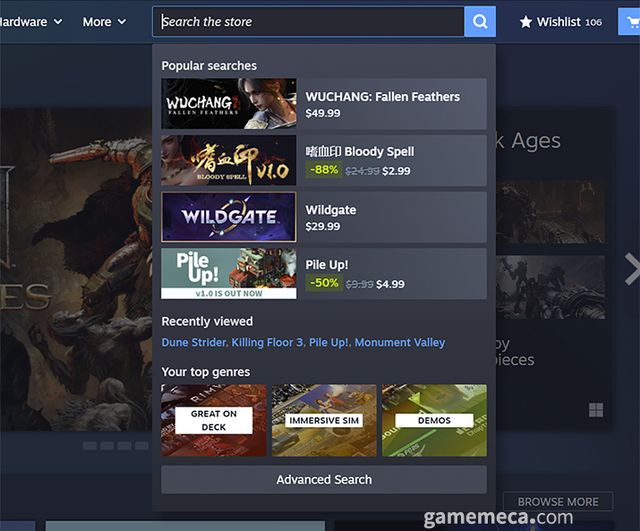Click the Wishlist star icon
Screen dimensions: 640x531
coord(526,22)
